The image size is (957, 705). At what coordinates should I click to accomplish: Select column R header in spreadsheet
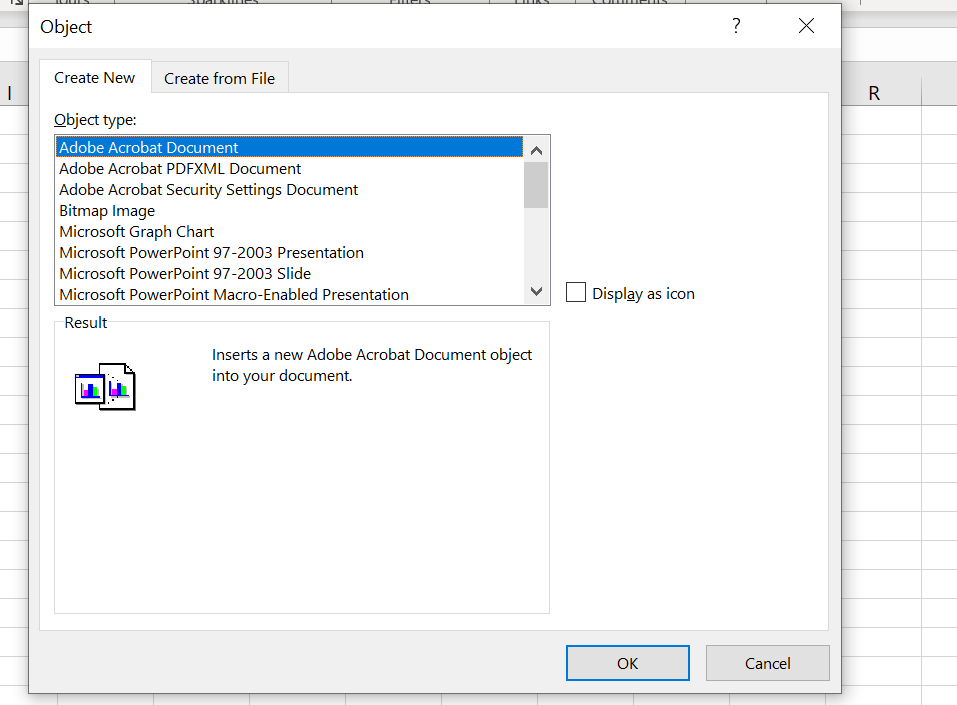874,94
